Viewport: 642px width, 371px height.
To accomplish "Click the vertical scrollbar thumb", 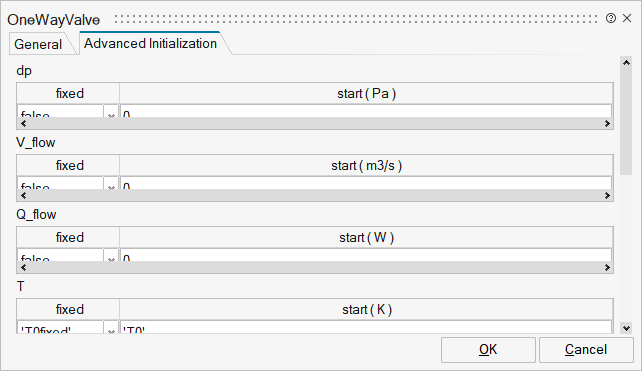I will [626, 122].
